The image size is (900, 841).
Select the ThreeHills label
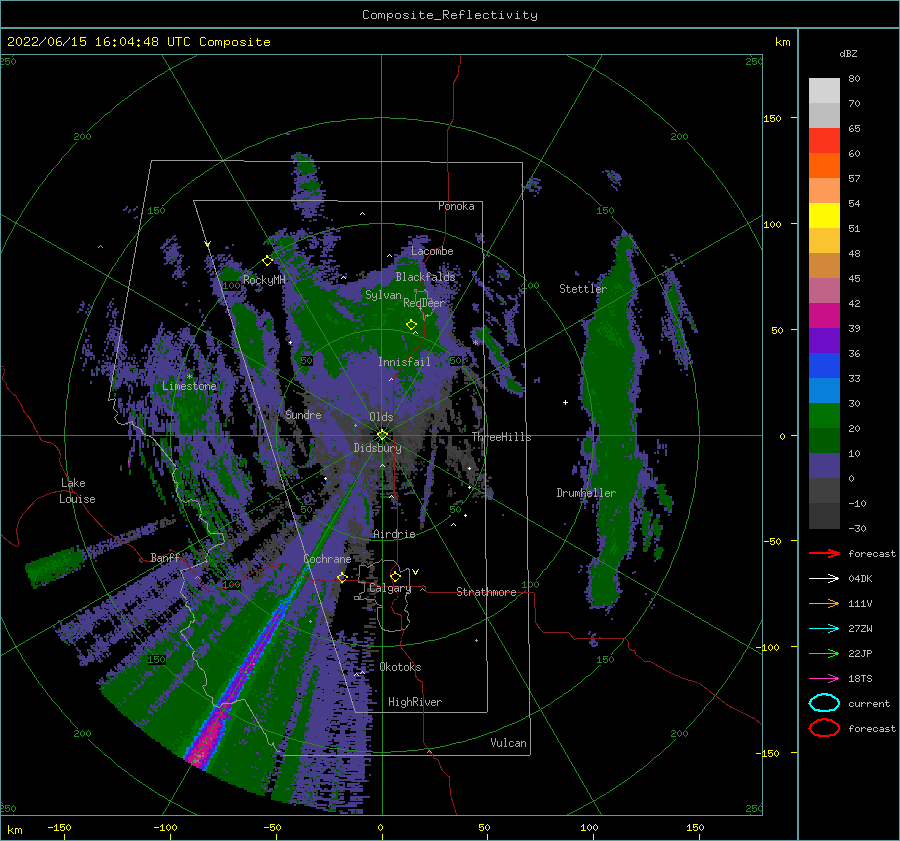(501, 437)
